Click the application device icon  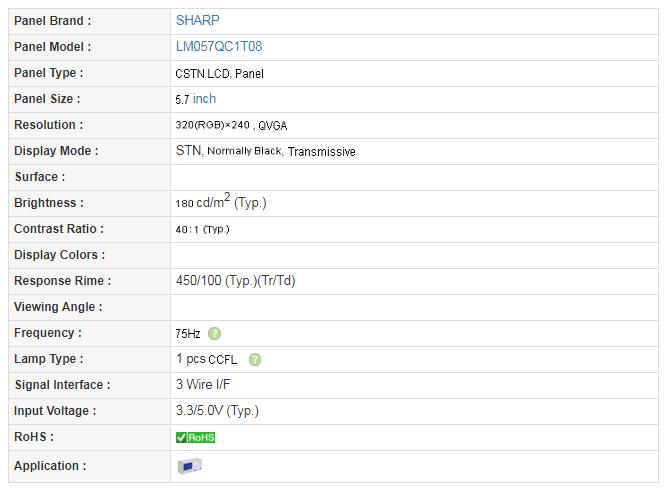[x=189, y=466]
